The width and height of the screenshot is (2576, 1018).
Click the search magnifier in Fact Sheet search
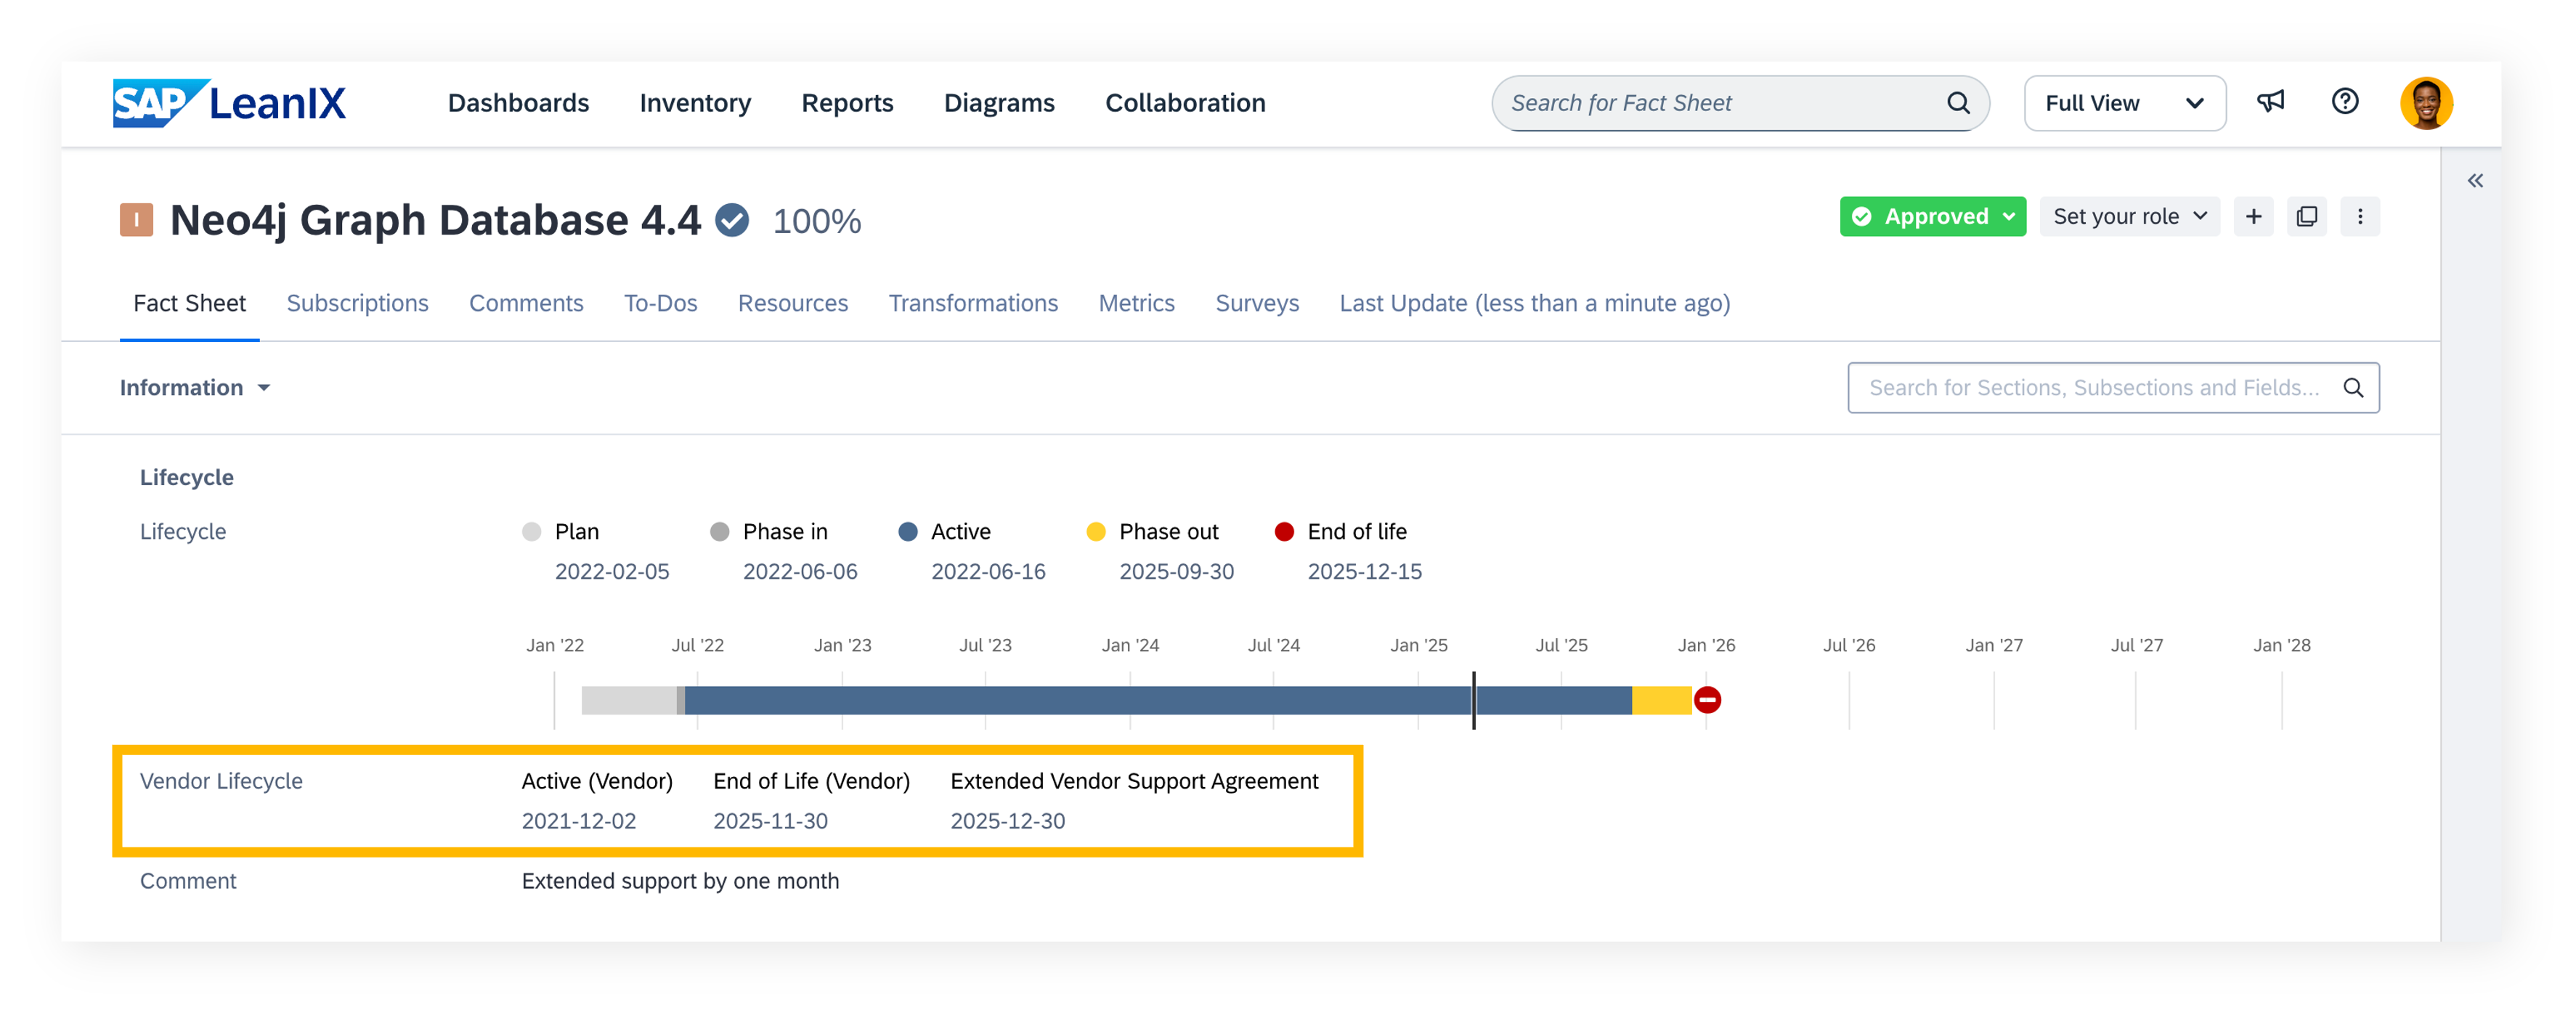1957,103
